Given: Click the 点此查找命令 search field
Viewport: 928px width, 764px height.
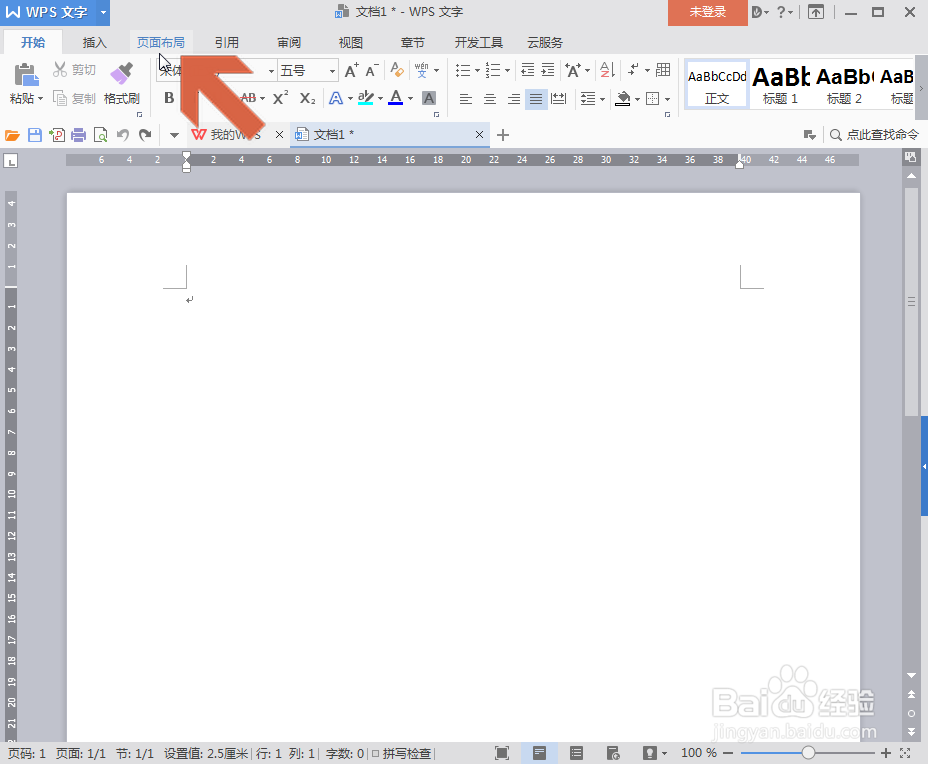Looking at the screenshot, I should [882, 135].
